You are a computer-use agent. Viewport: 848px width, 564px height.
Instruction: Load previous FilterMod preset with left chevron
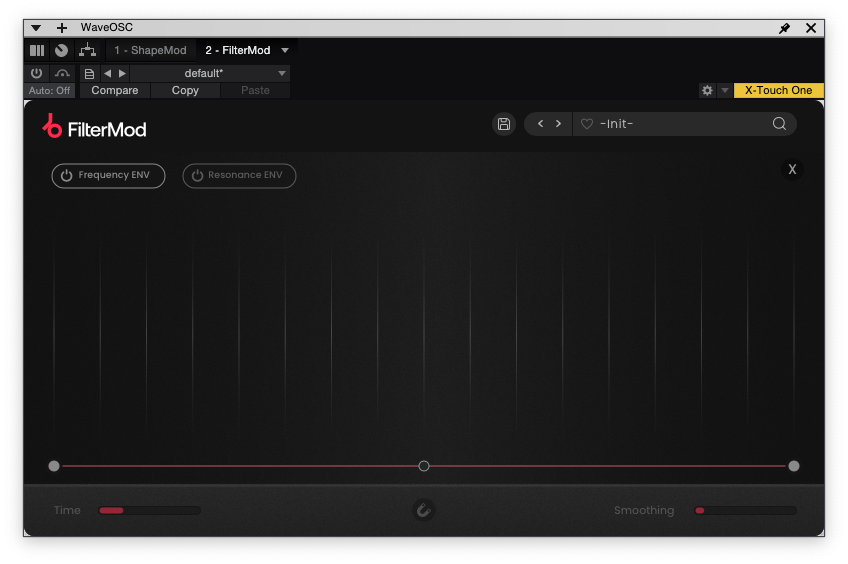coord(540,124)
